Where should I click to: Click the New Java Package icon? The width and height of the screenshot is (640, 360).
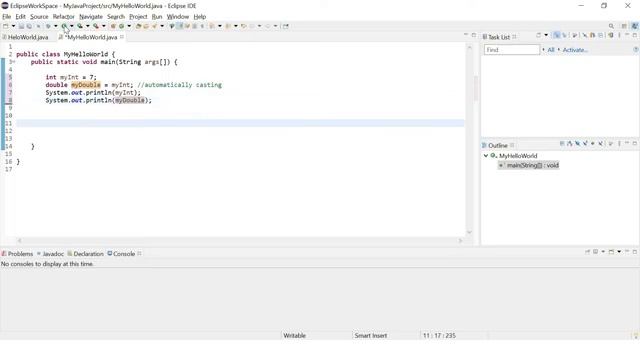(x=113, y=26)
